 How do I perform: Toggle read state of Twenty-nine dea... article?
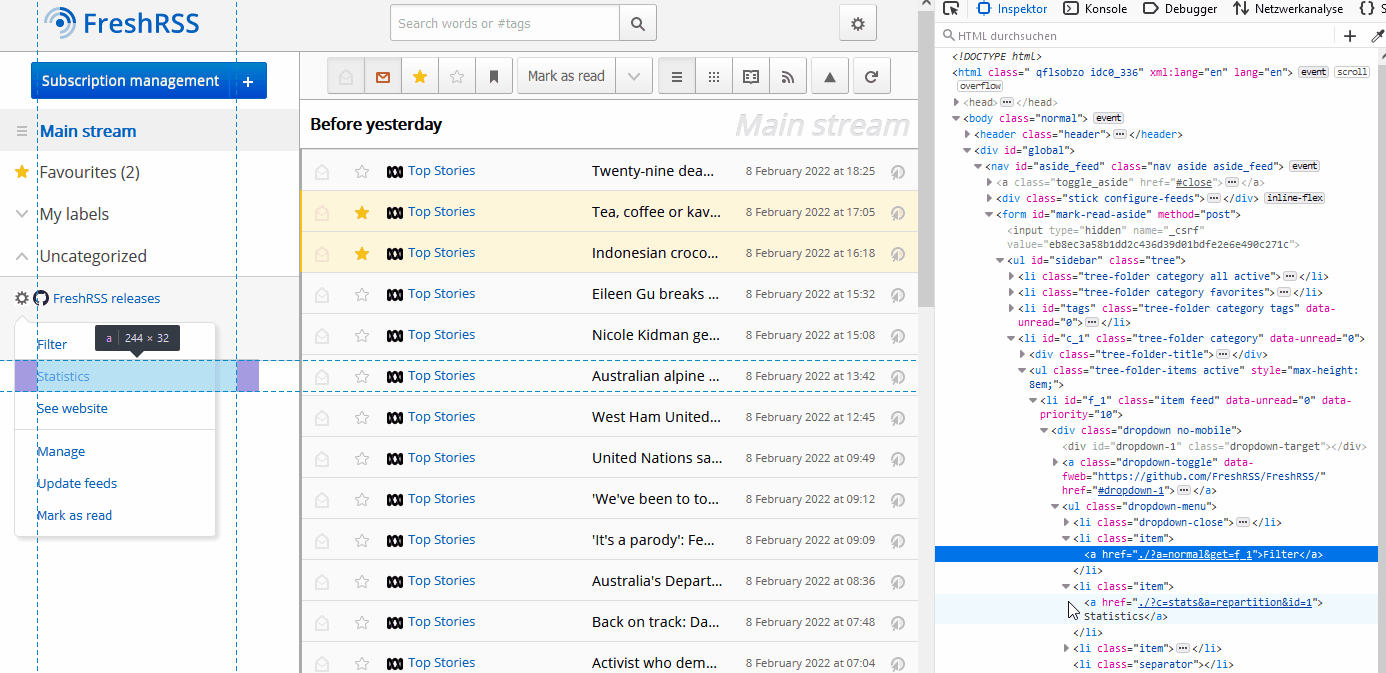pos(322,171)
